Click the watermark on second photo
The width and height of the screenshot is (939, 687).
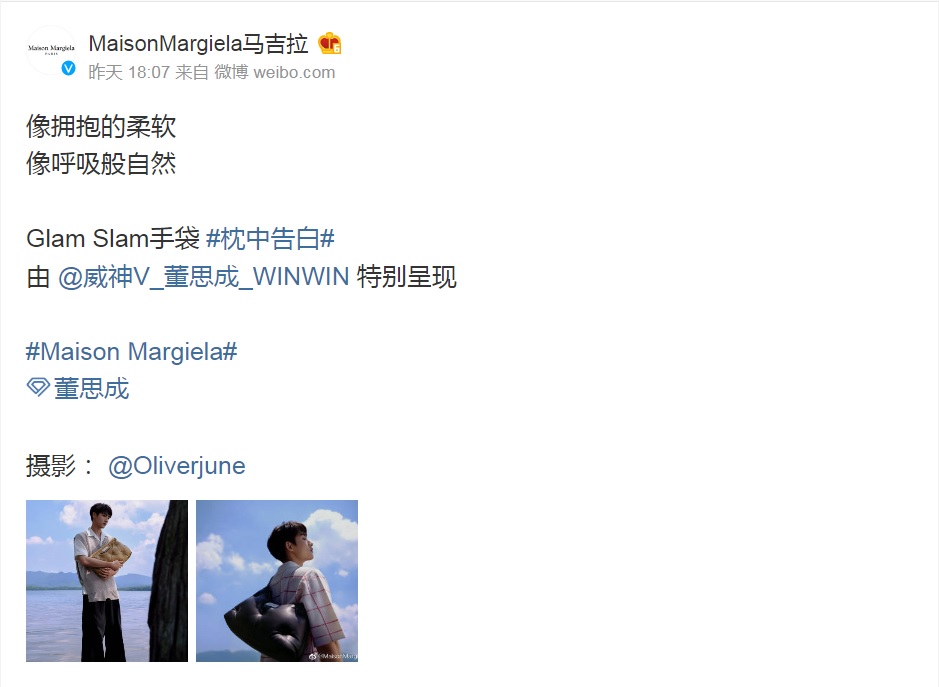click(332, 656)
